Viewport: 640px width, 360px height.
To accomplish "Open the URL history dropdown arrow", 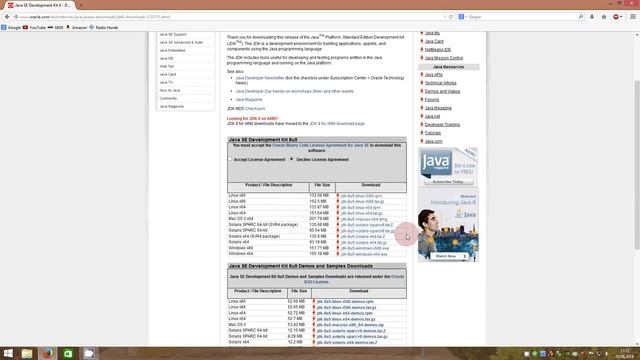I will [x=445, y=17].
